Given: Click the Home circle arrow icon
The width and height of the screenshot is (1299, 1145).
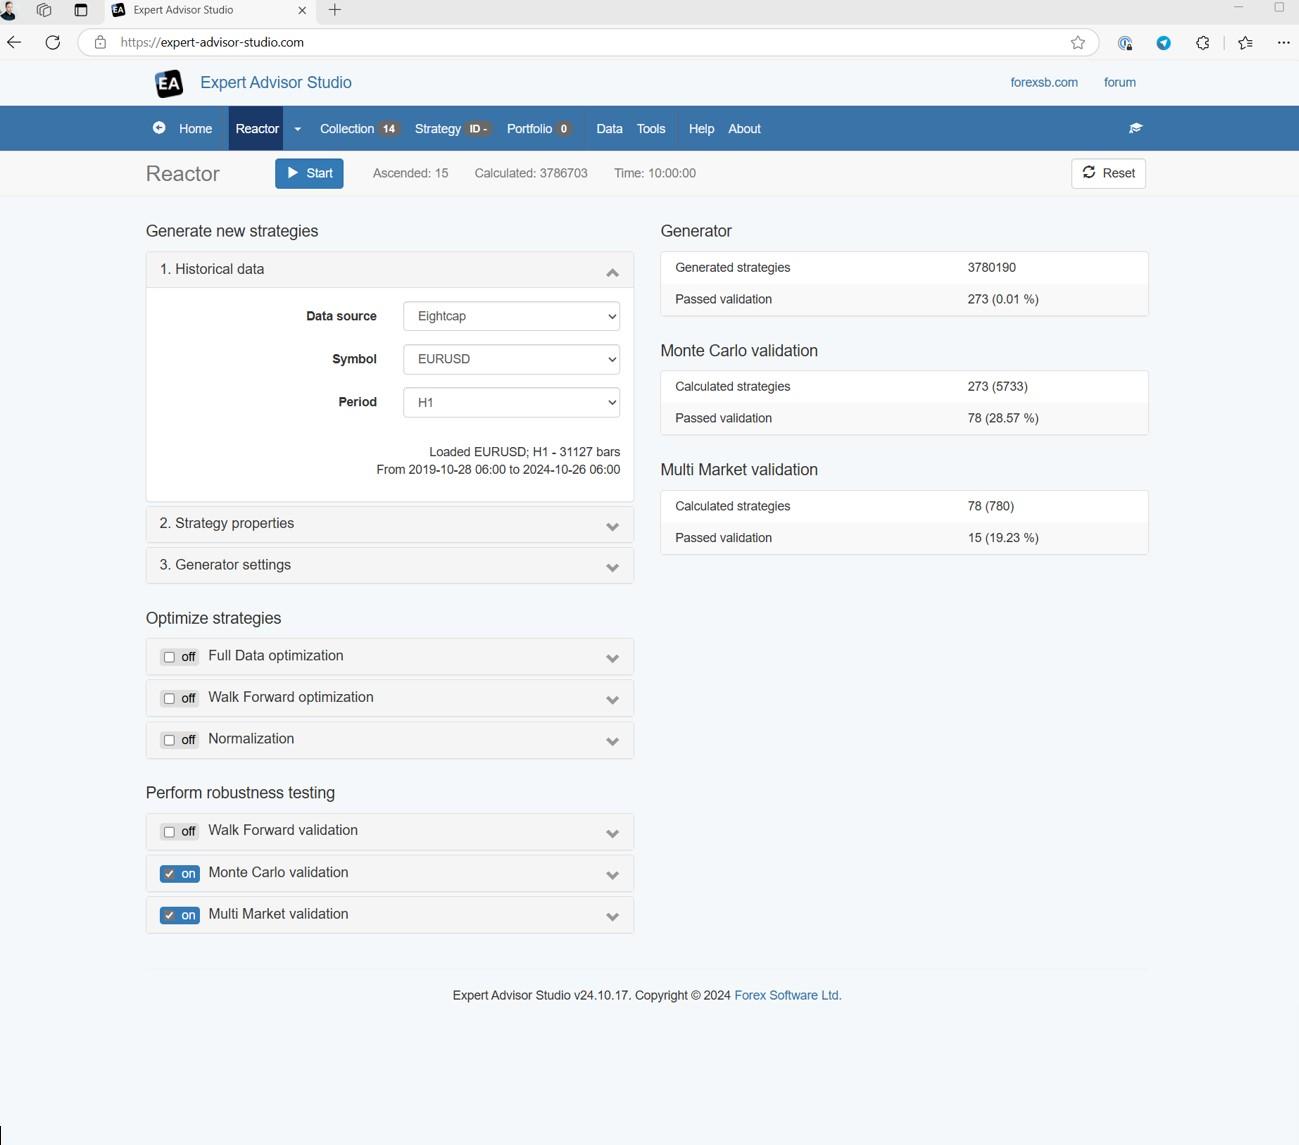Looking at the screenshot, I should [159, 128].
